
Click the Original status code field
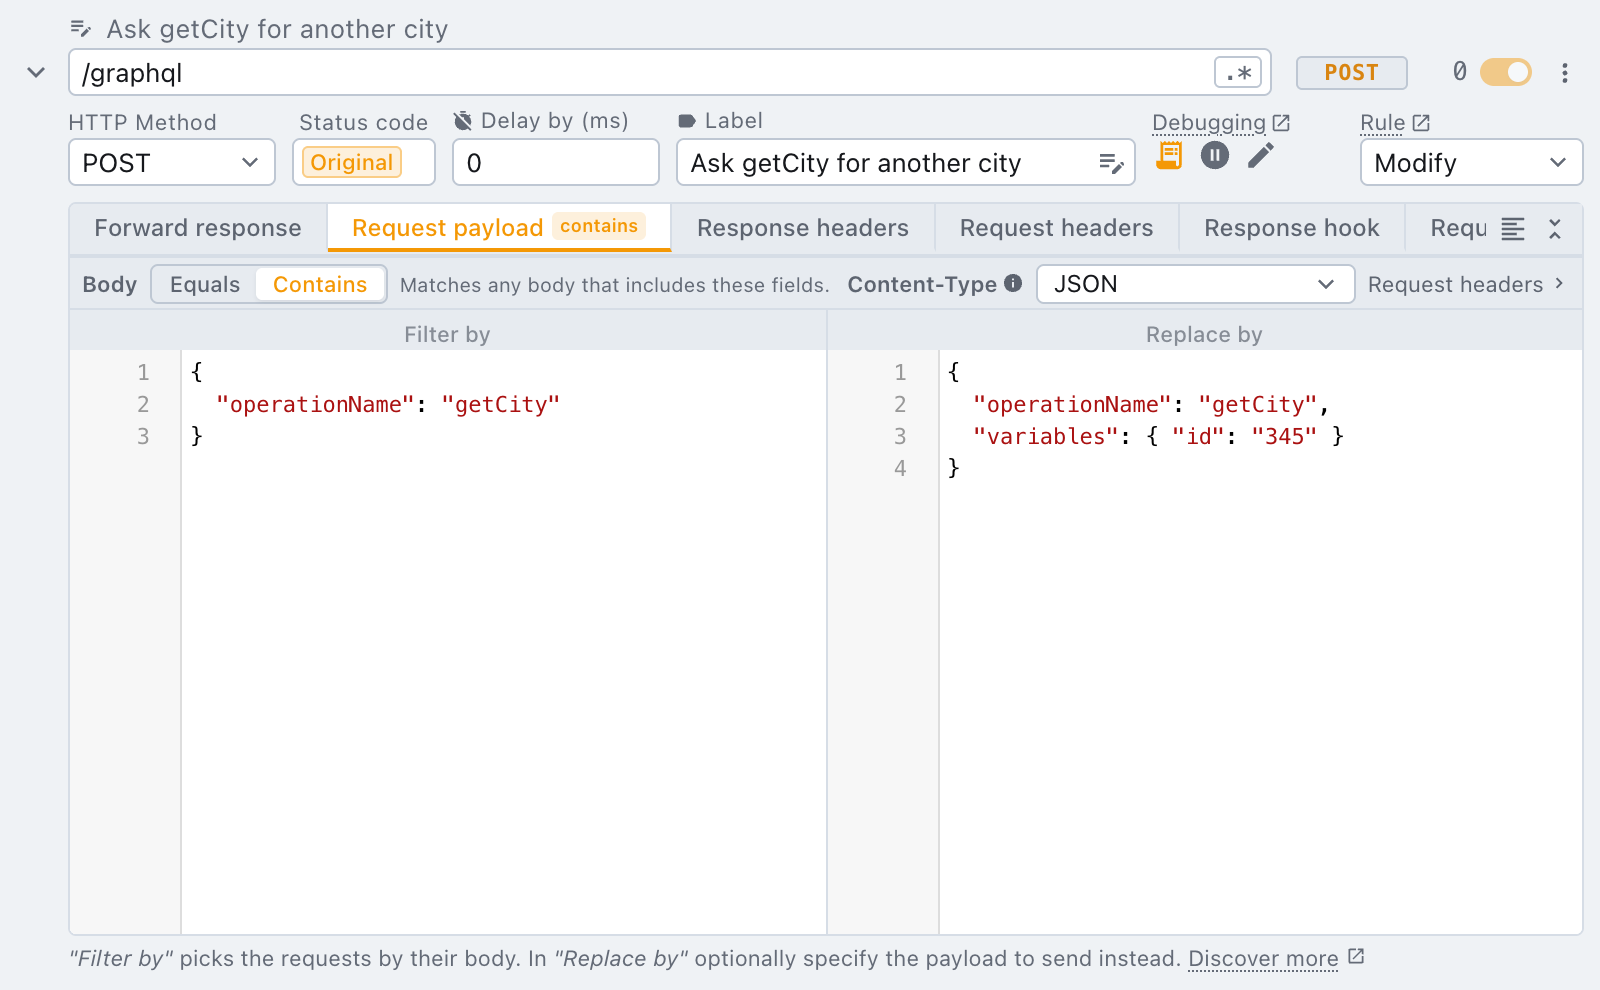pos(364,162)
